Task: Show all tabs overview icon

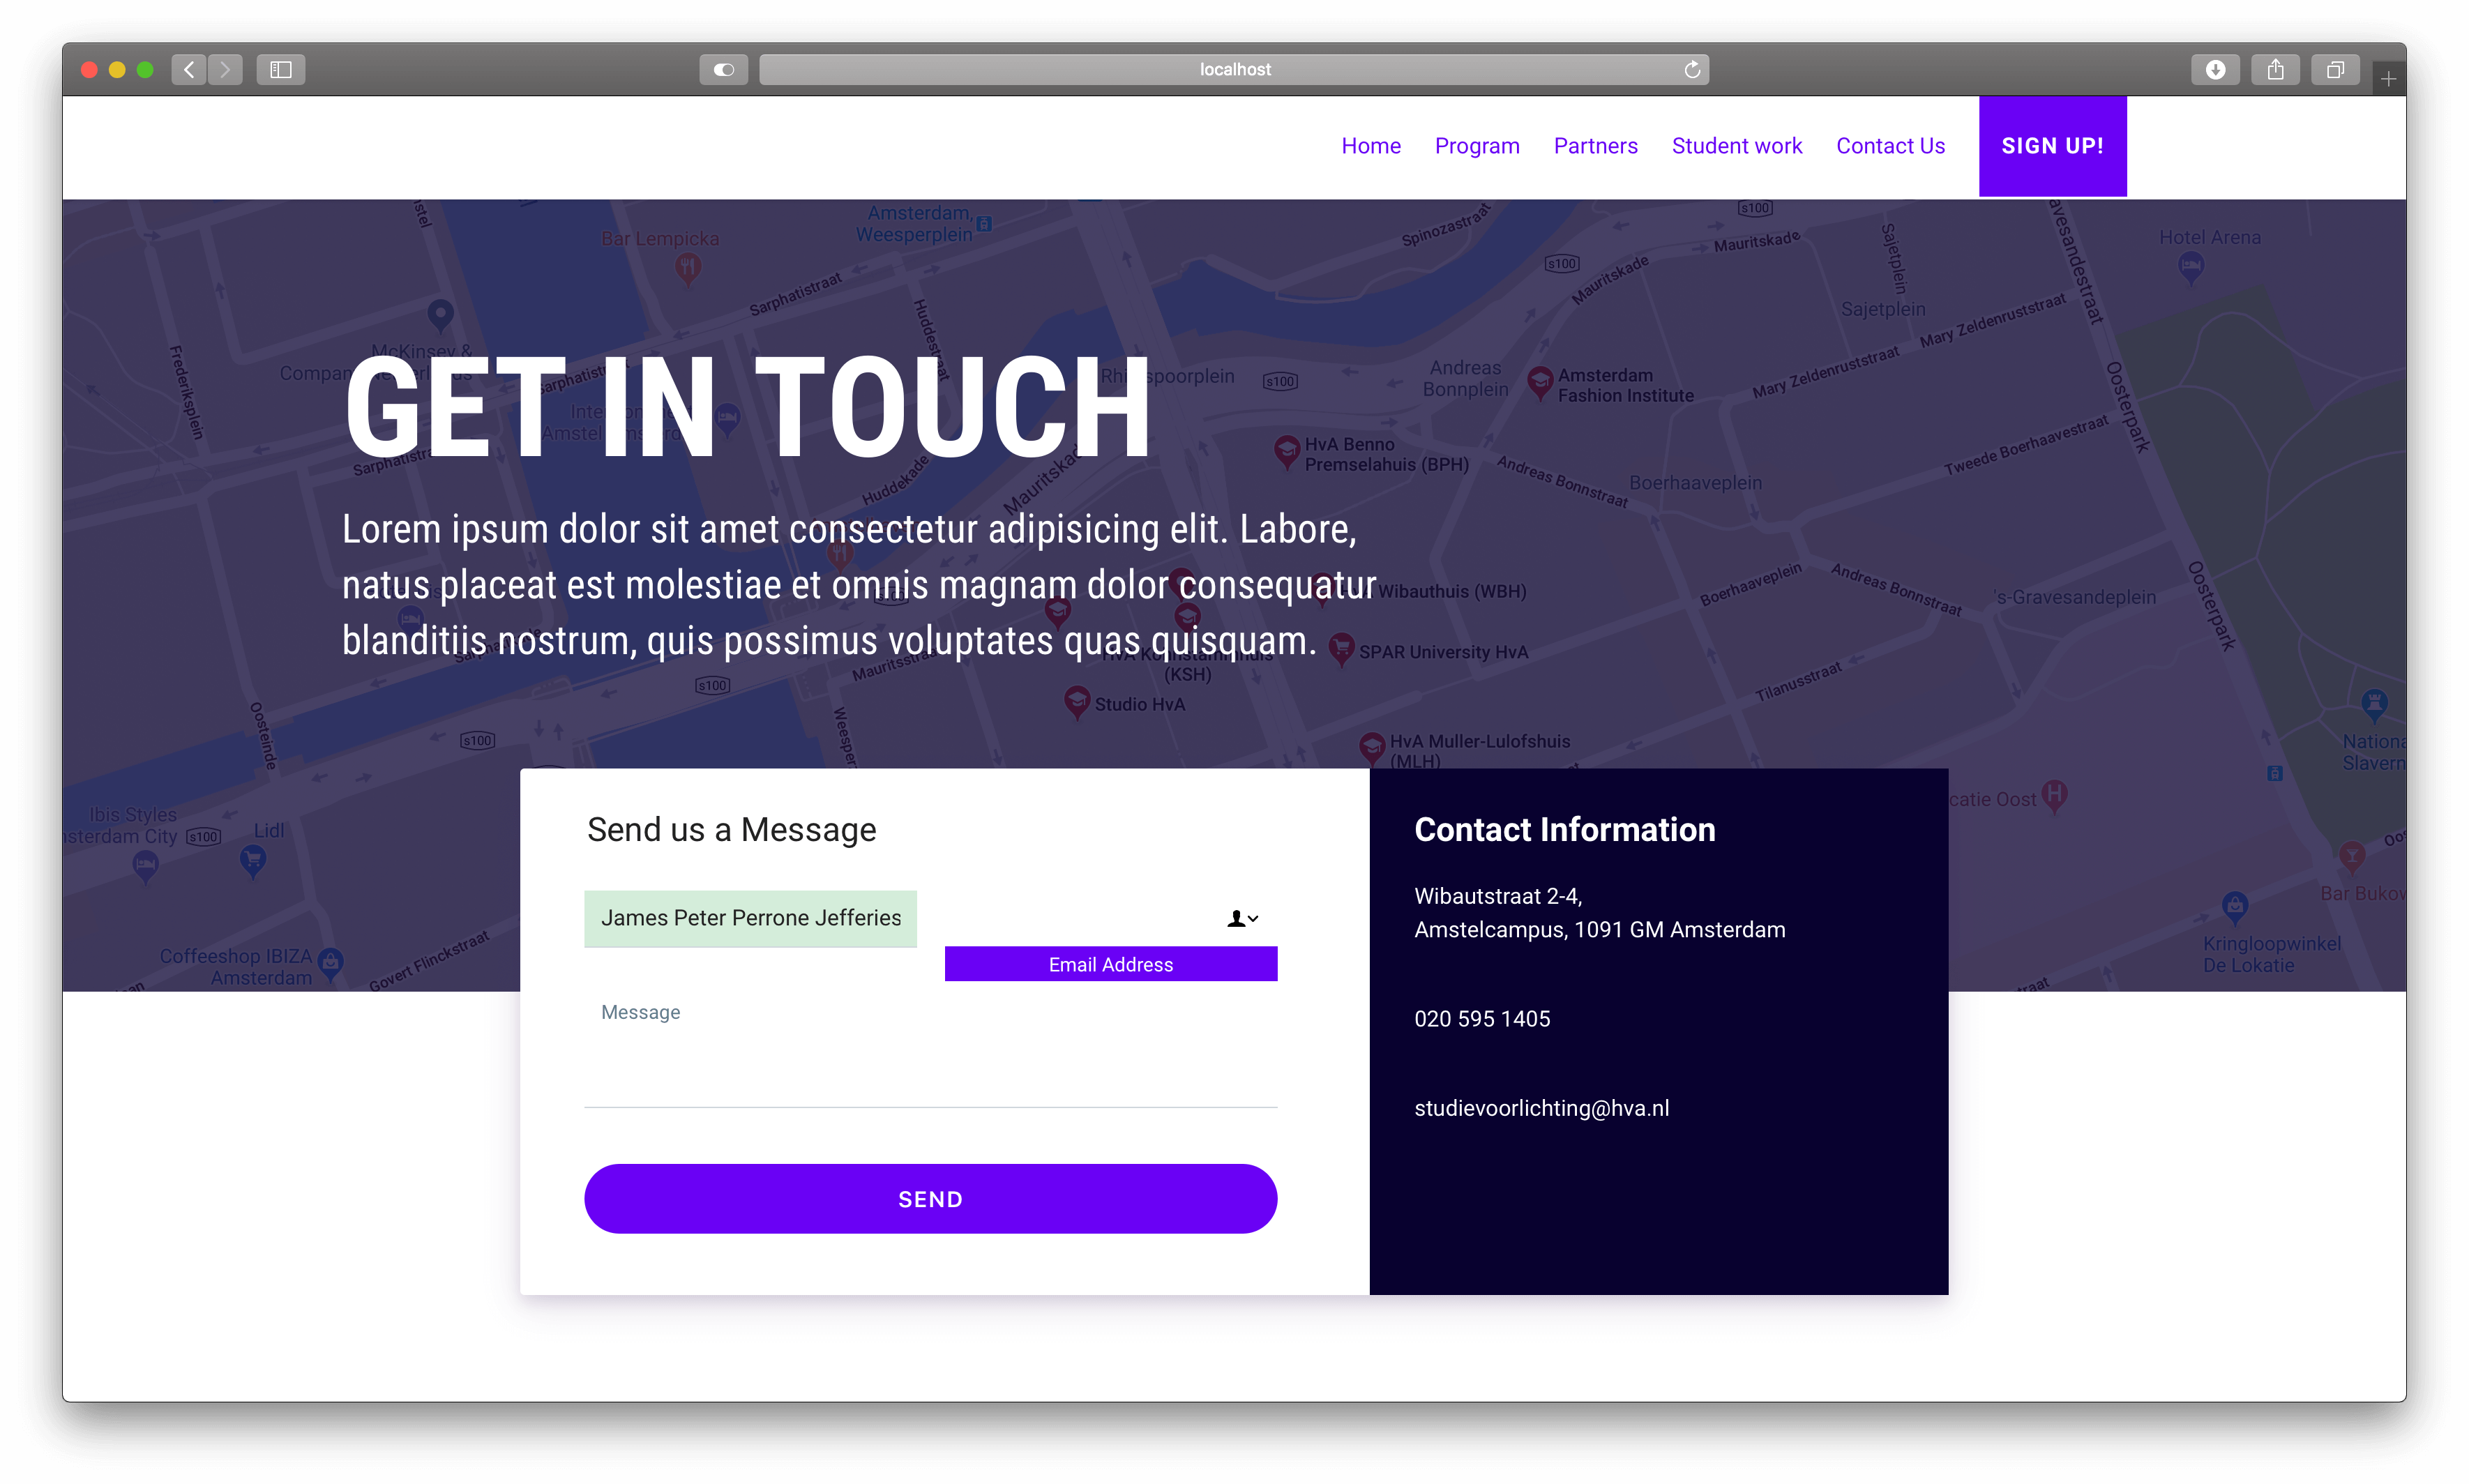Action: [2335, 69]
